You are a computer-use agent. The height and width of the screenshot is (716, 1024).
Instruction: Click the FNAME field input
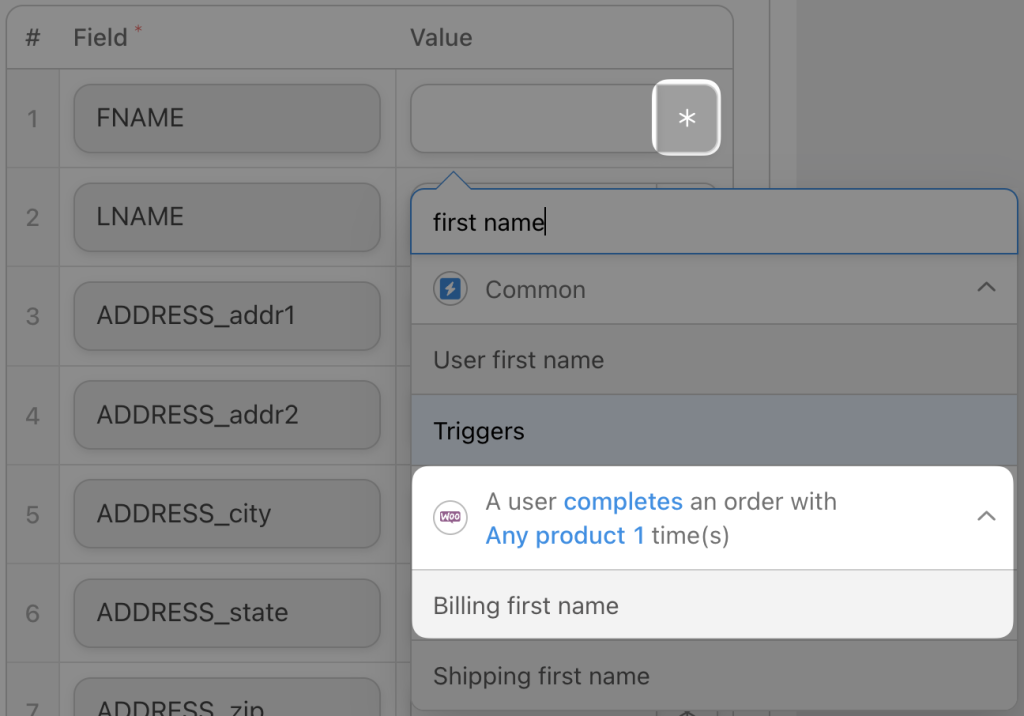(x=226, y=117)
